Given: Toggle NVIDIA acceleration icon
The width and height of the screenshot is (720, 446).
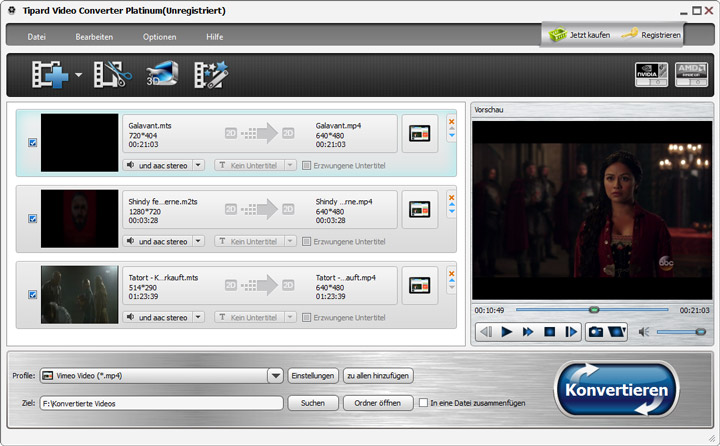Looking at the screenshot, I should coord(651,74).
